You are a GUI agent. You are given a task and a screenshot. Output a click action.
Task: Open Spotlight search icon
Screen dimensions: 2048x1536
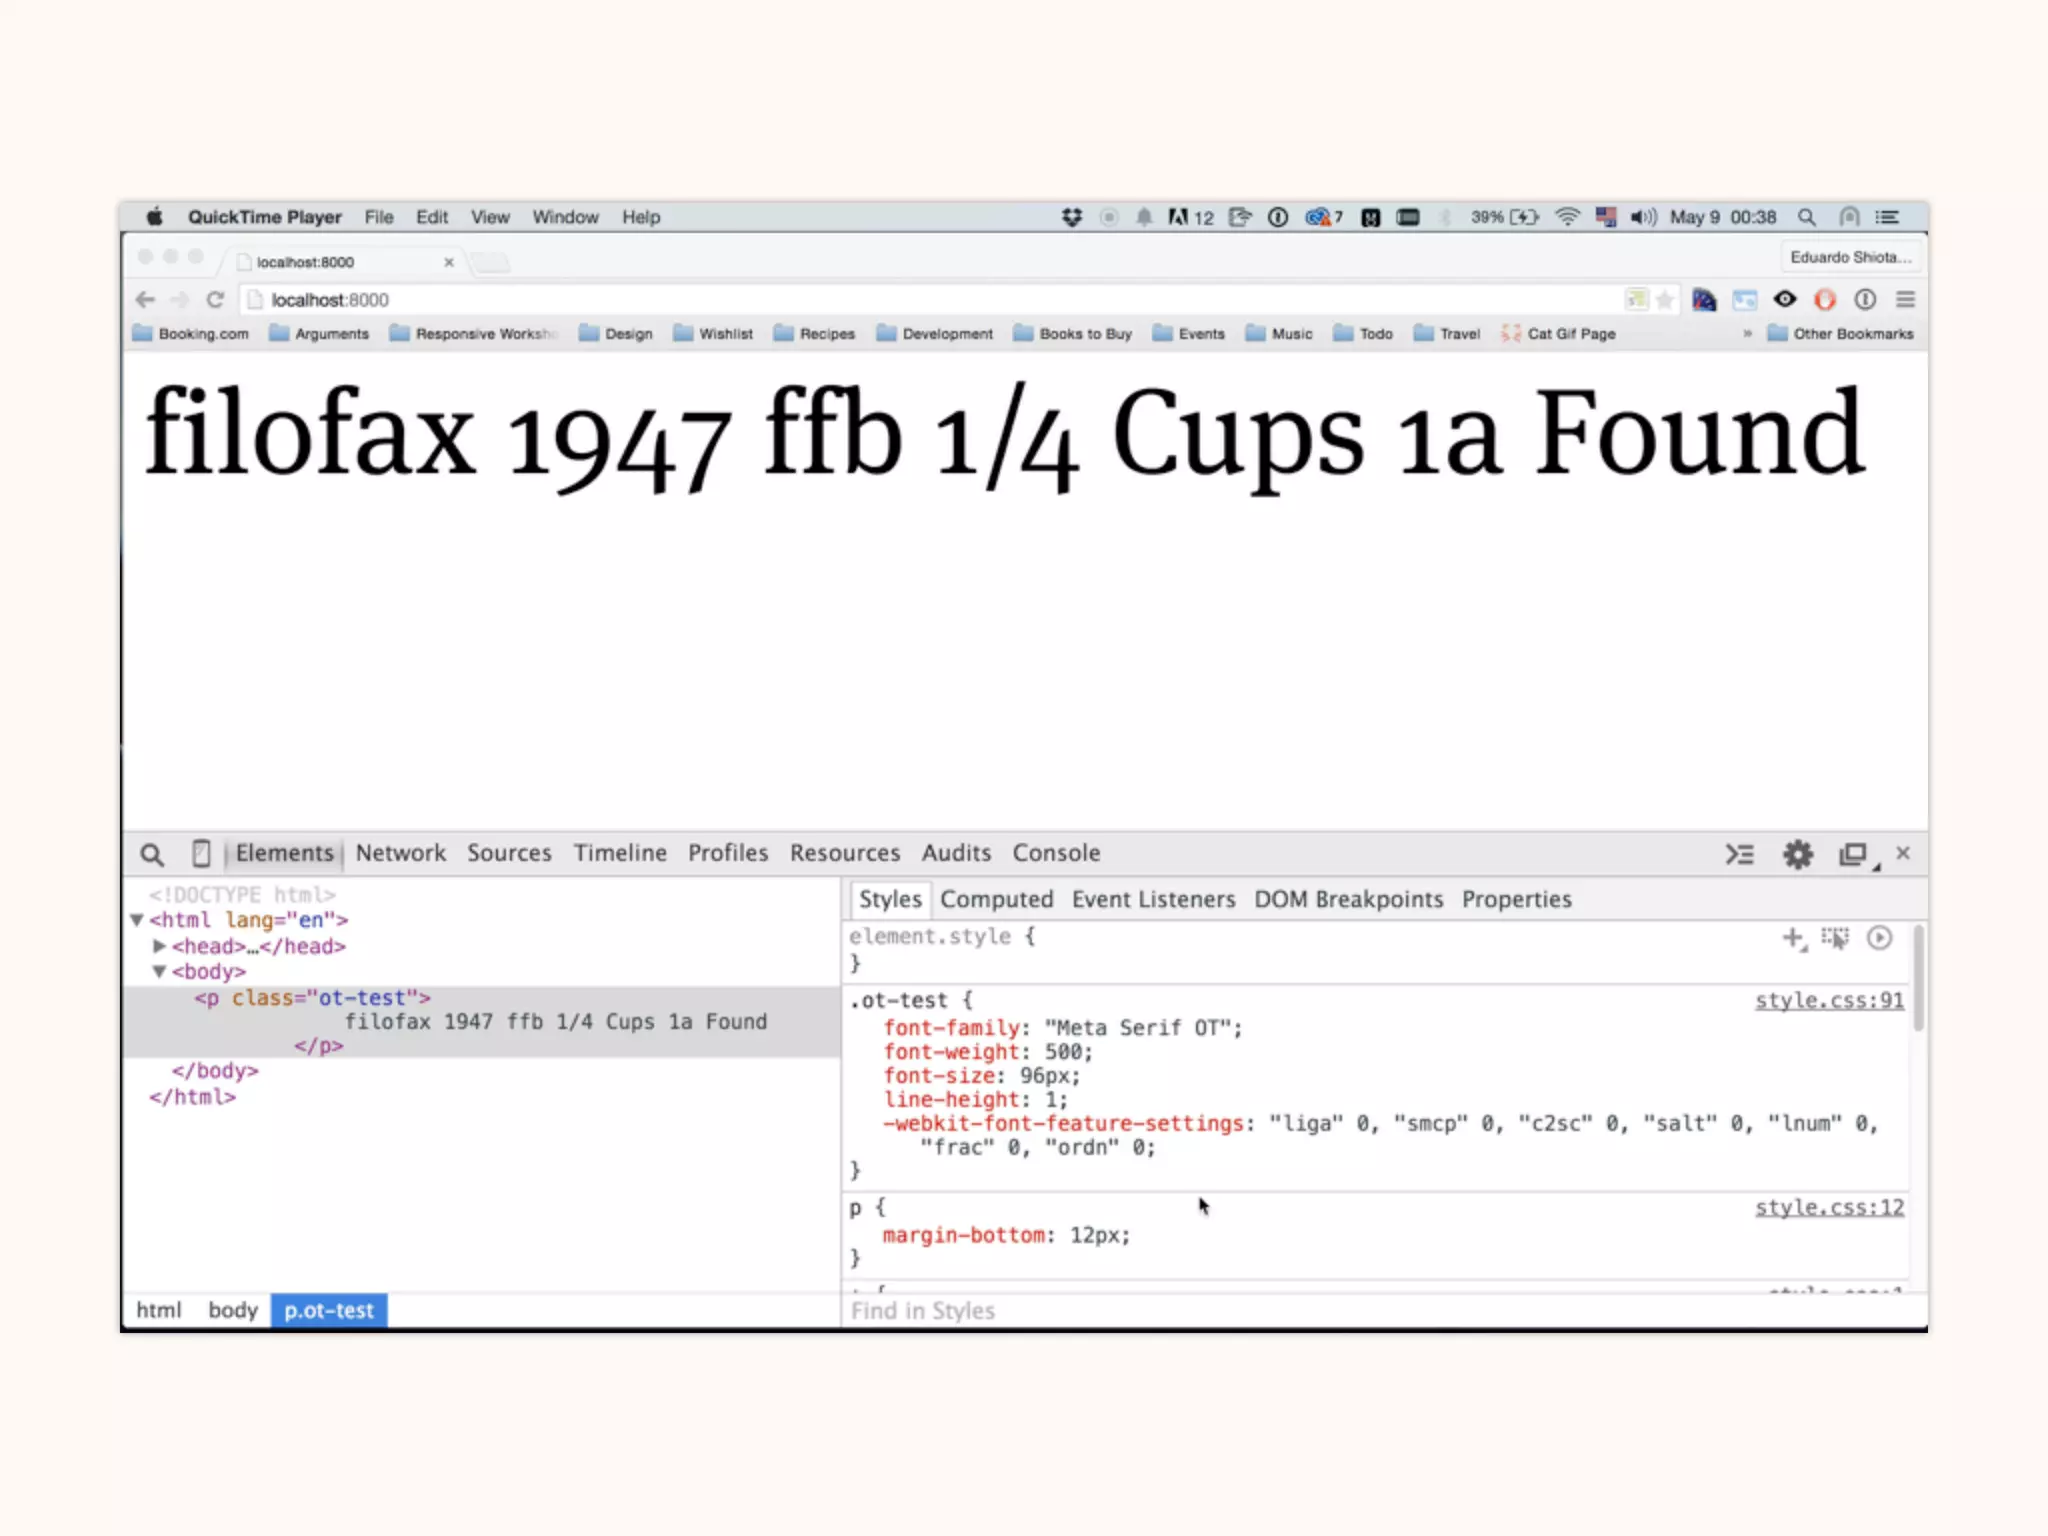[x=1806, y=217]
